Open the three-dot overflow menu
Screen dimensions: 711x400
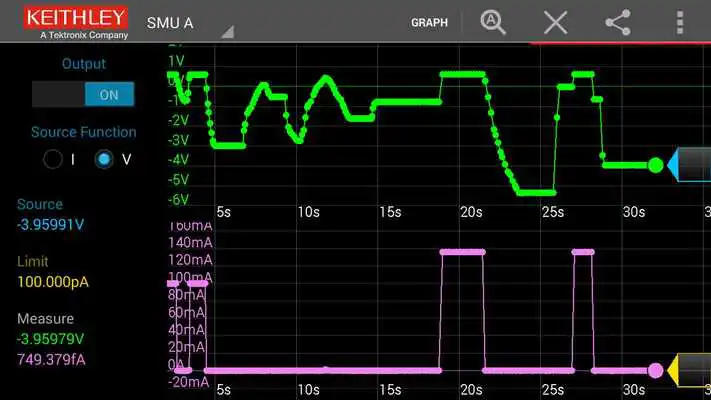(681, 22)
